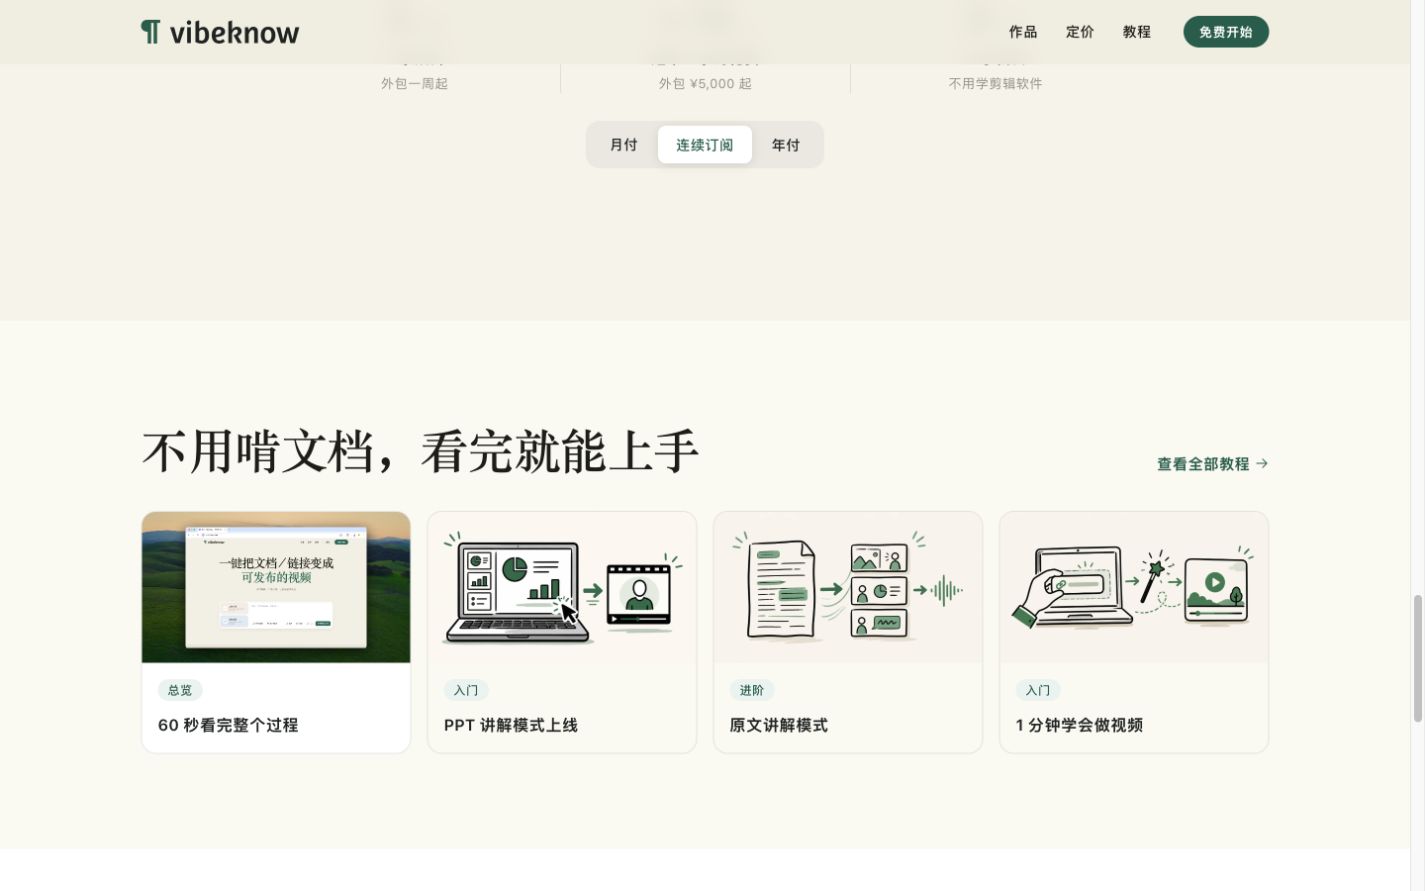Image resolution: width=1425 pixels, height=891 pixels.
Task: Click the 总览 tag badge
Action: click(180, 690)
